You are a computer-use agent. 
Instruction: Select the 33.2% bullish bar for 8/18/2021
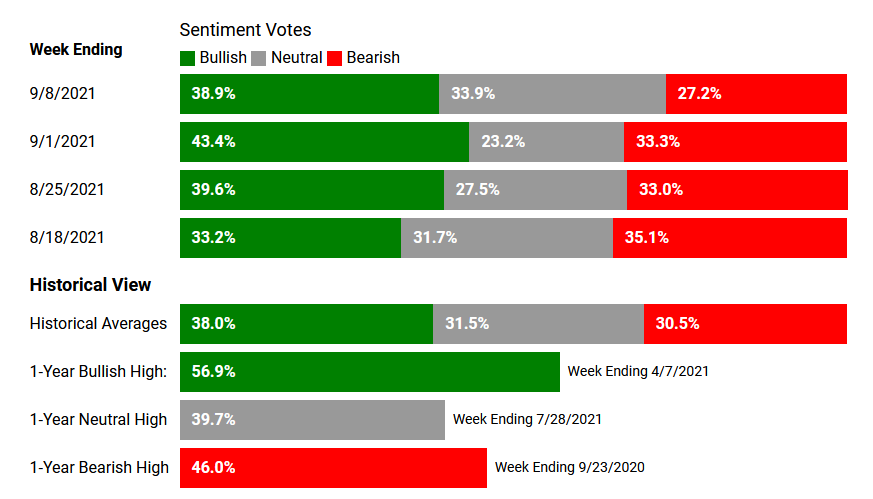(x=290, y=238)
